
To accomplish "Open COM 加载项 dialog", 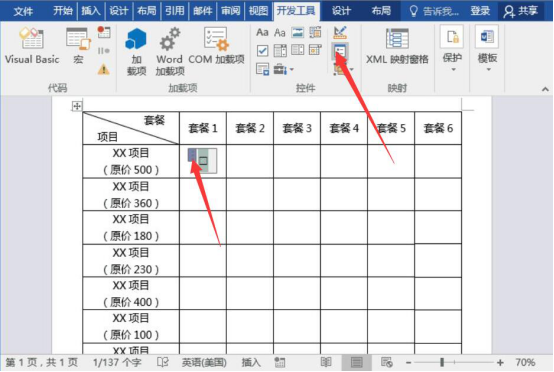I will coord(216,46).
